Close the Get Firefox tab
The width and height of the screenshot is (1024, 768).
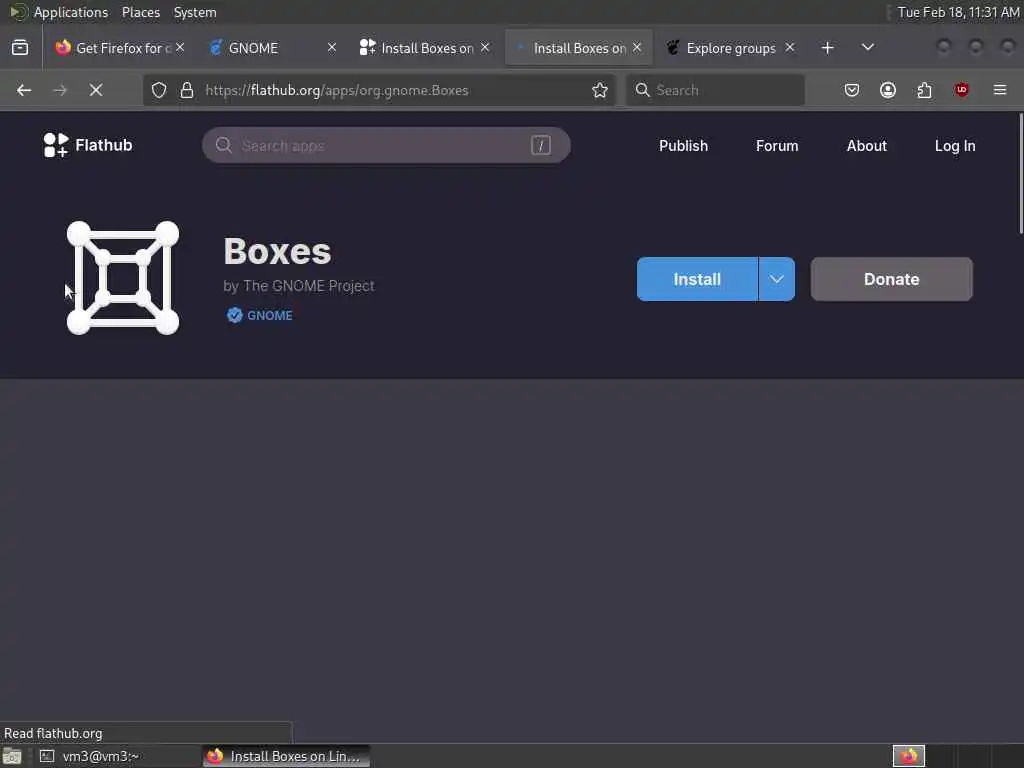(180, 48)
